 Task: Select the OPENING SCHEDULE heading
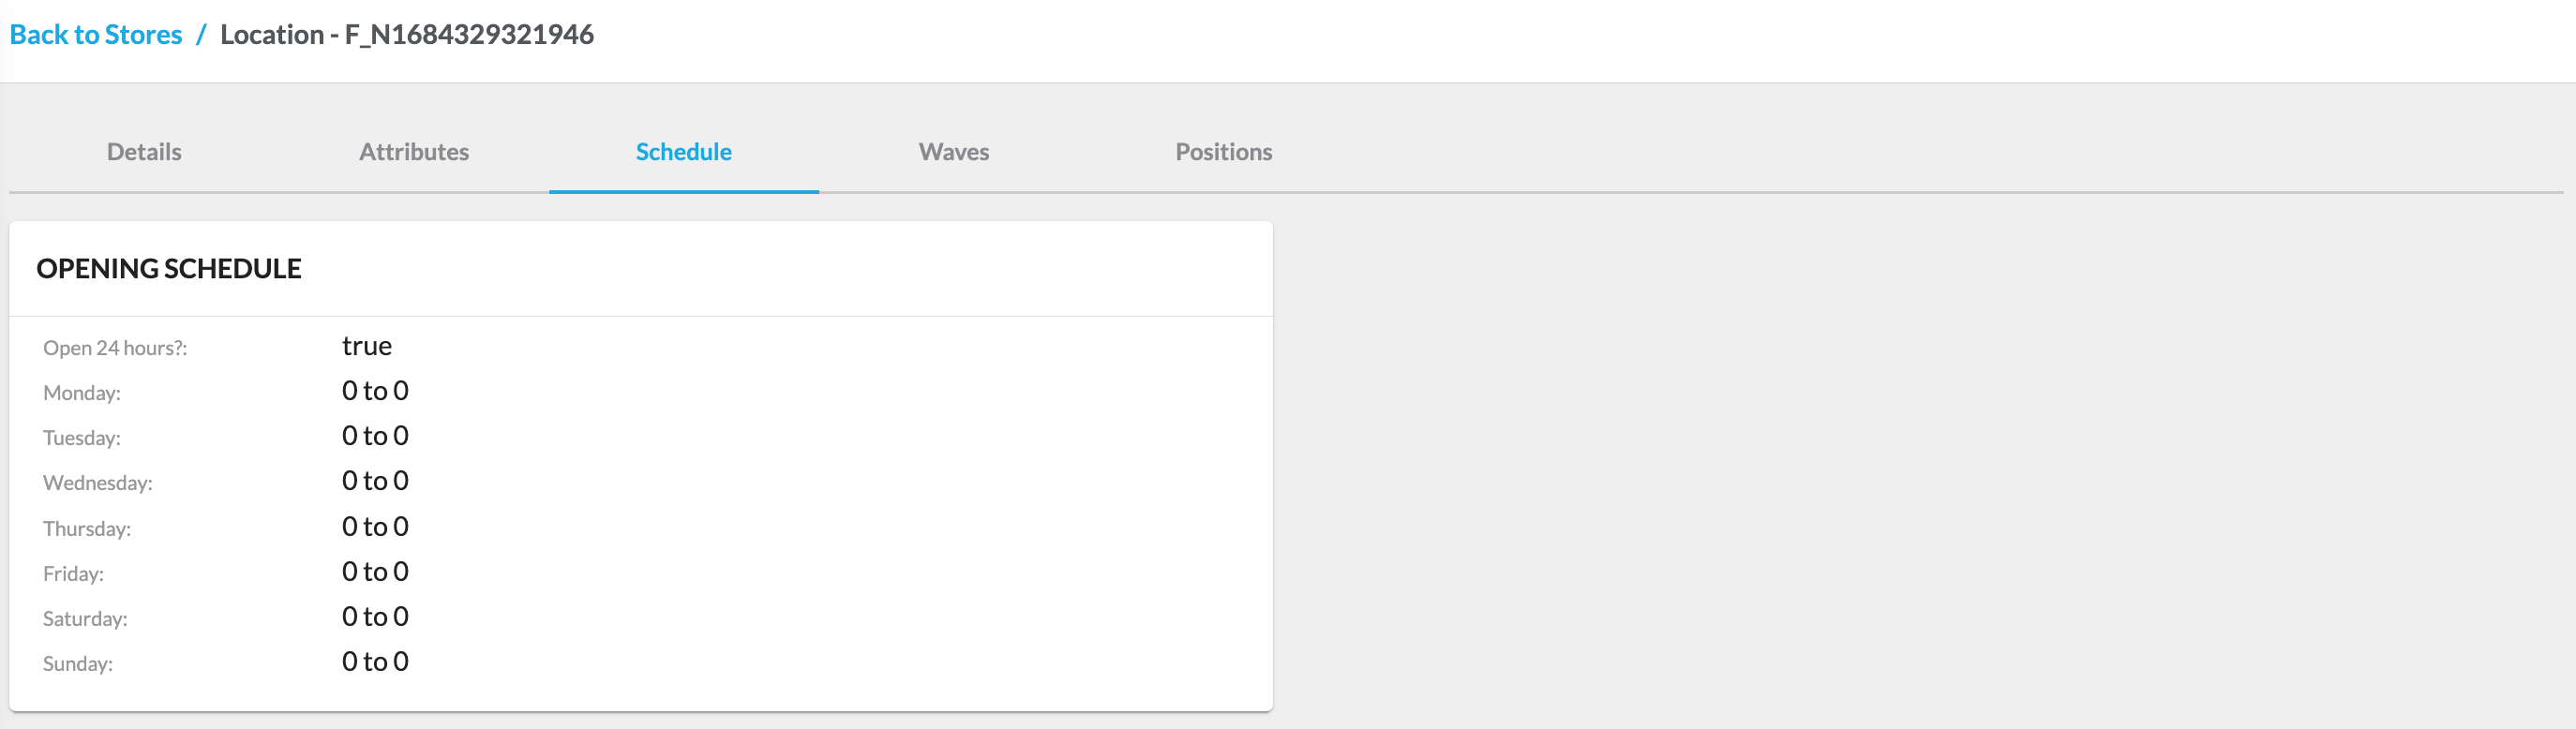coord(169,268)
